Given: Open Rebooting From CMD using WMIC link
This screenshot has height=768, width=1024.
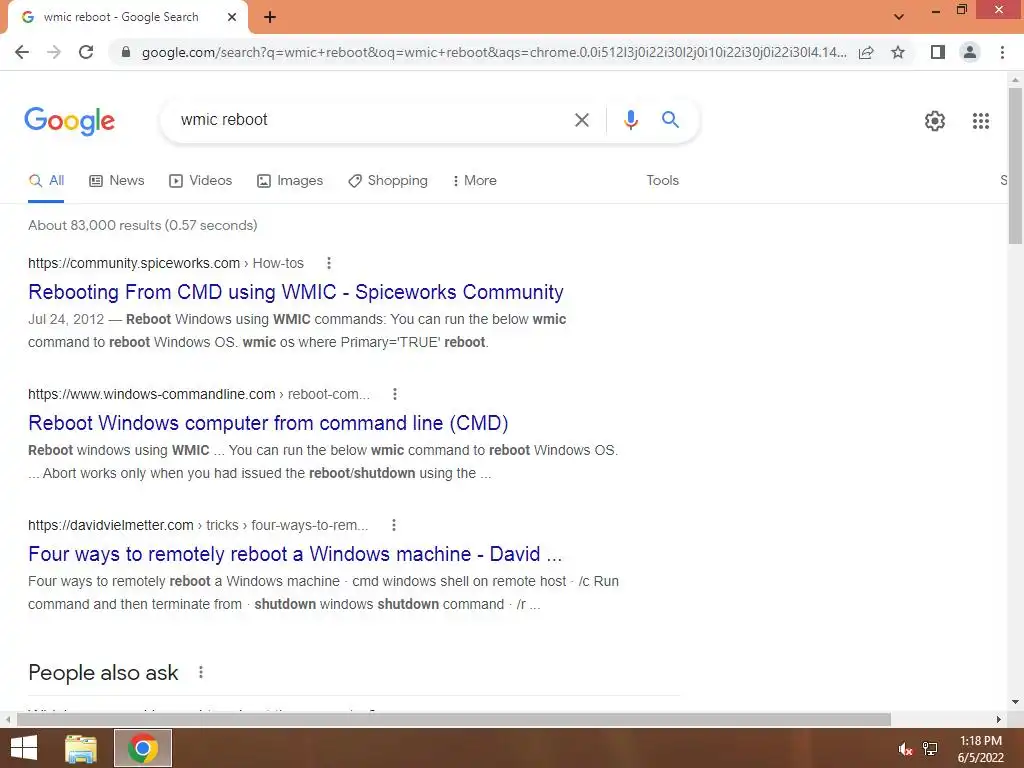Looking at the screenshot, I should (x=296, y=292).
